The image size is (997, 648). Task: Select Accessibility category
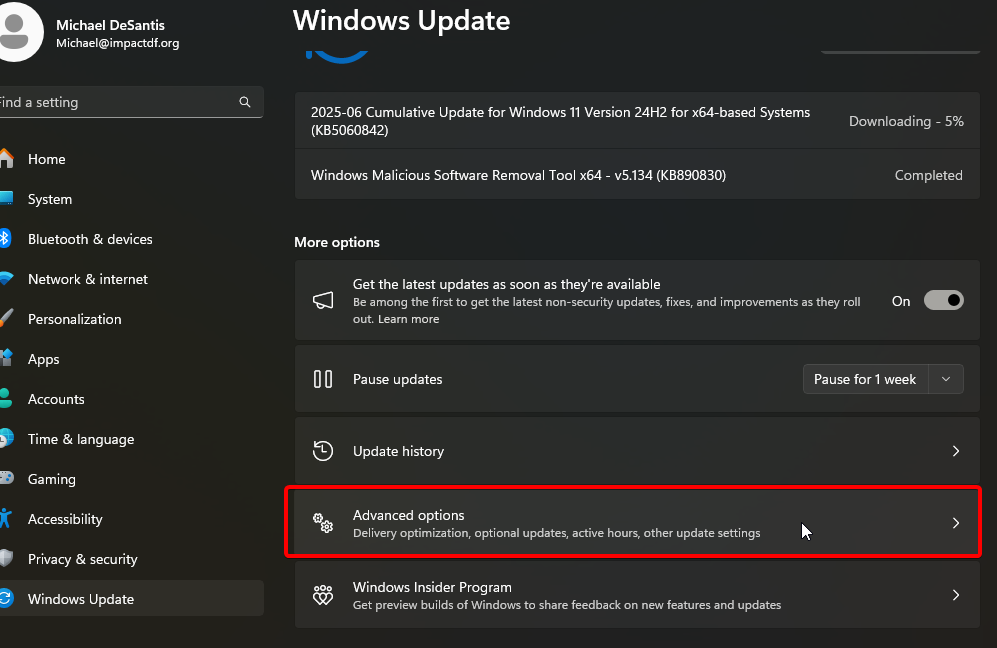[65, 520]
